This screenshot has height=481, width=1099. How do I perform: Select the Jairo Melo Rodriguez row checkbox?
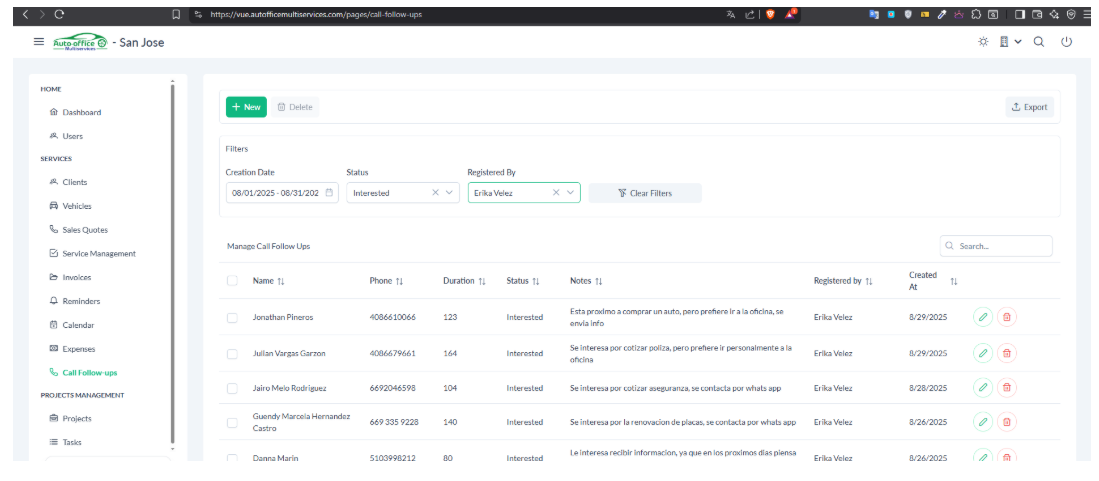pyautogui.click(x=232, y=388)
